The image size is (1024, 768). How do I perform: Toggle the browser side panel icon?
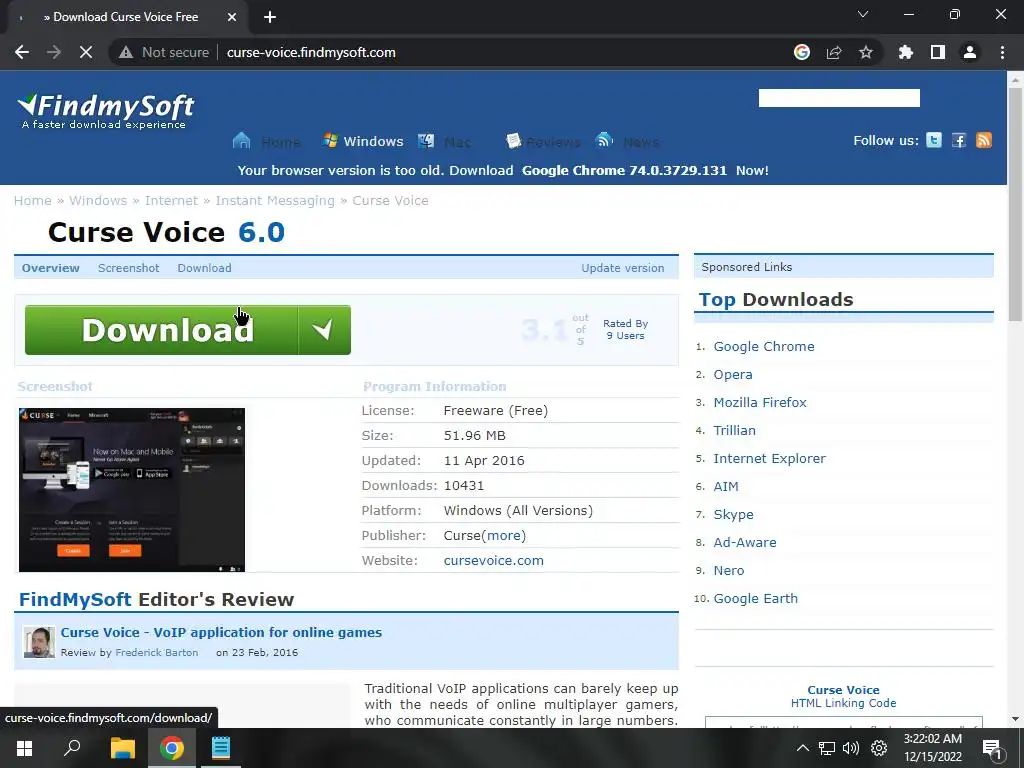pyautogui.click(x=938, y=52)
